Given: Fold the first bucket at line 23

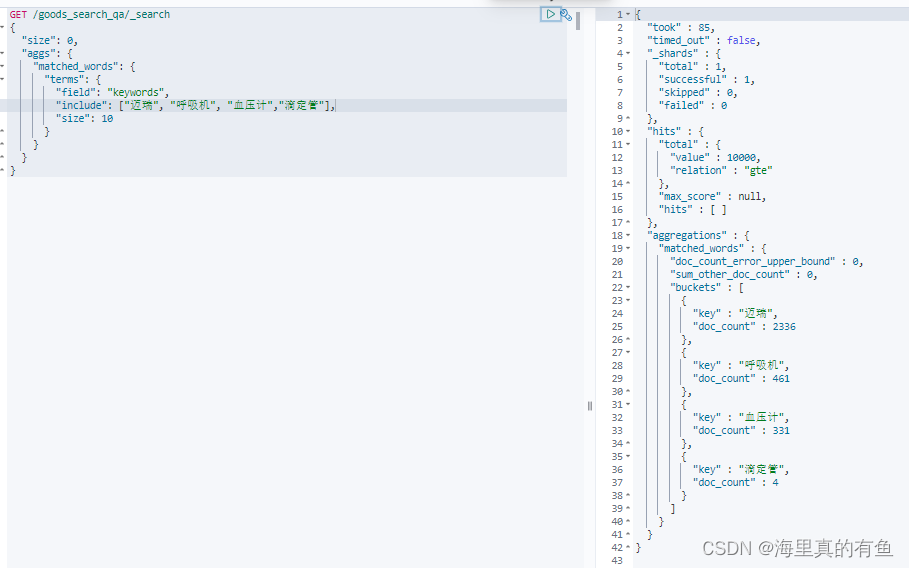Looking at the screenshot, I should coord(628,300).
